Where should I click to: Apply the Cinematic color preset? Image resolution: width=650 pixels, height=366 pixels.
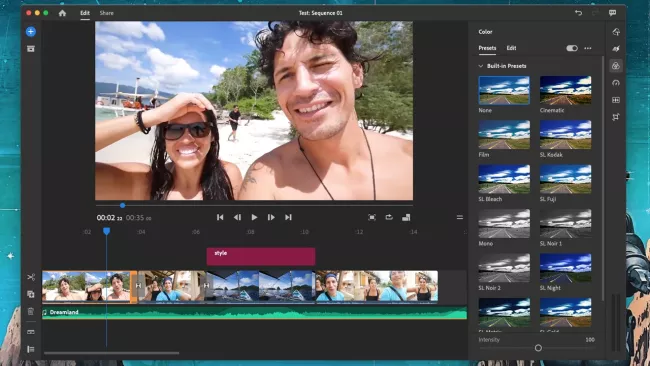[x=565, y=90]
